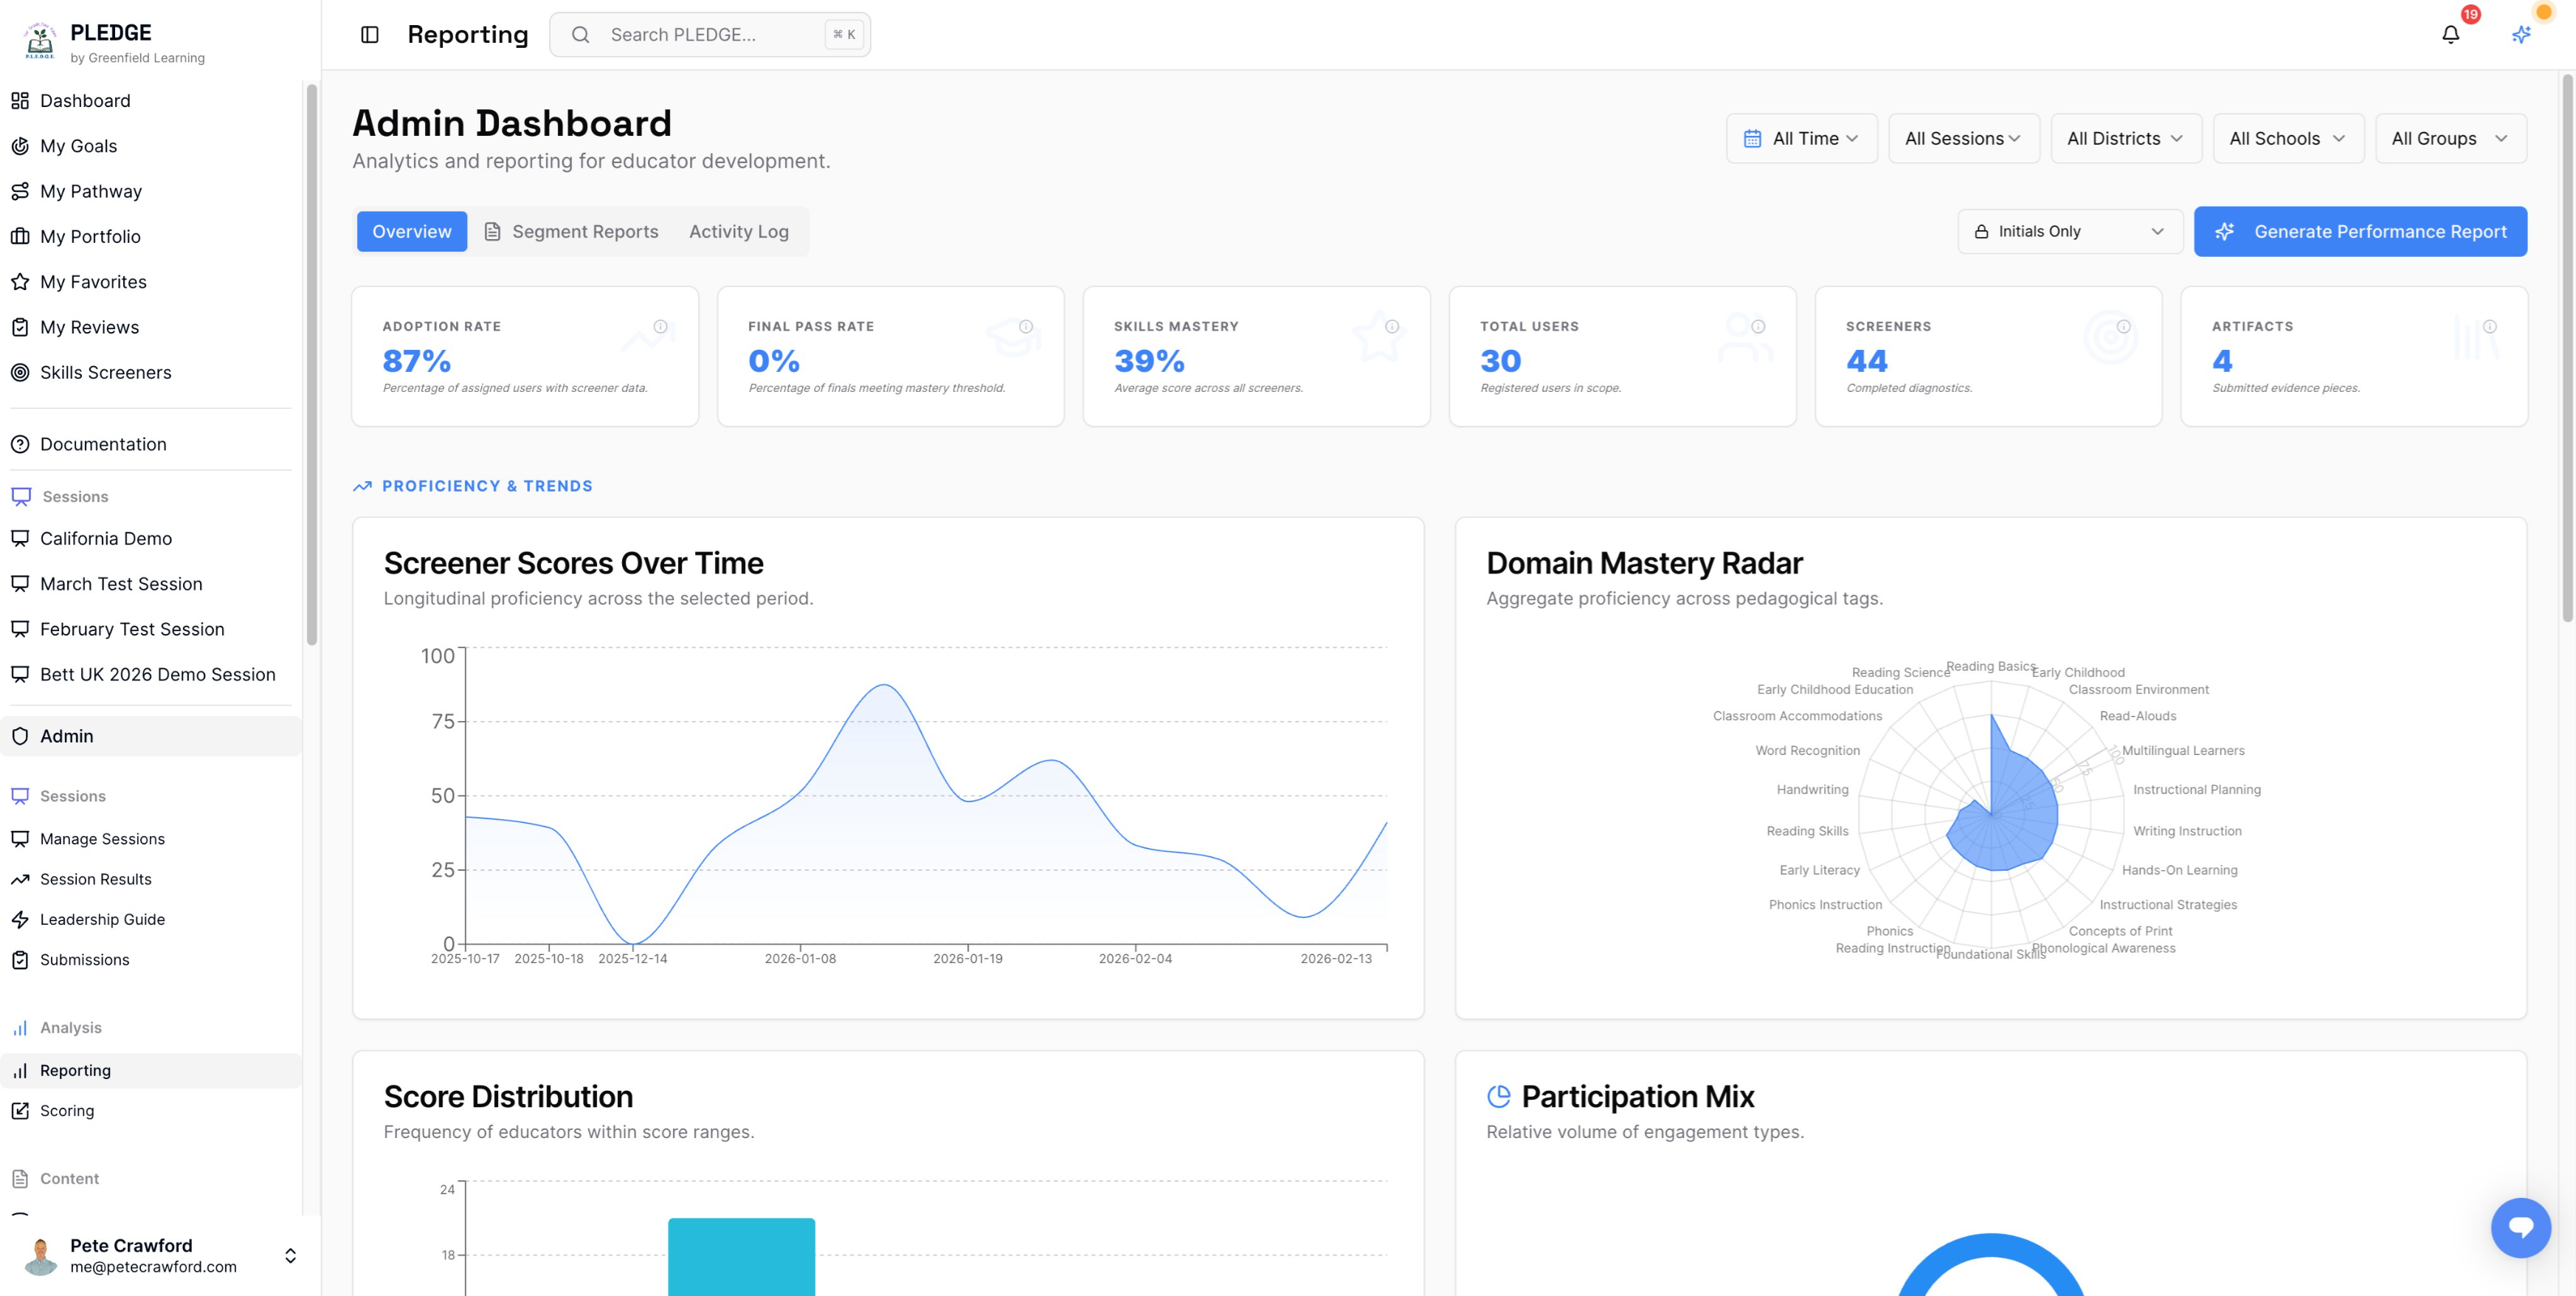The height and width of the screenshot is (1296, 2576).
Task: Open My Portfolio from the sidebar
Action: pyautogui.click(x=90, y=236)
